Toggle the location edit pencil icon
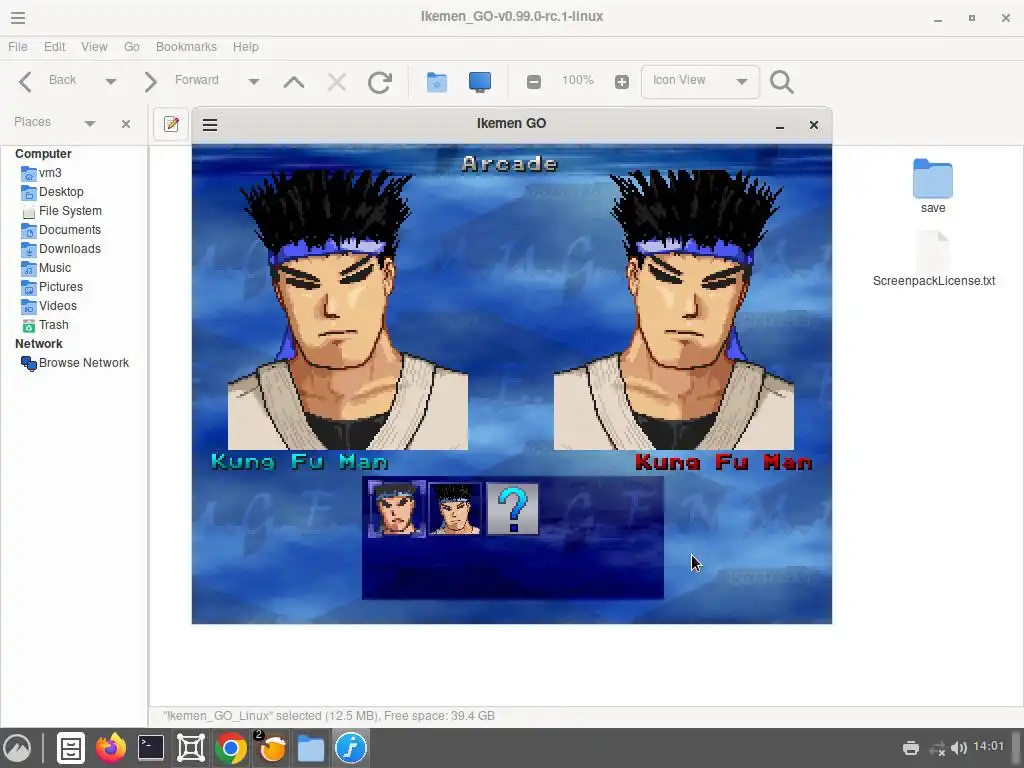This screenshot has width=1024, height=768. point(171,124)
